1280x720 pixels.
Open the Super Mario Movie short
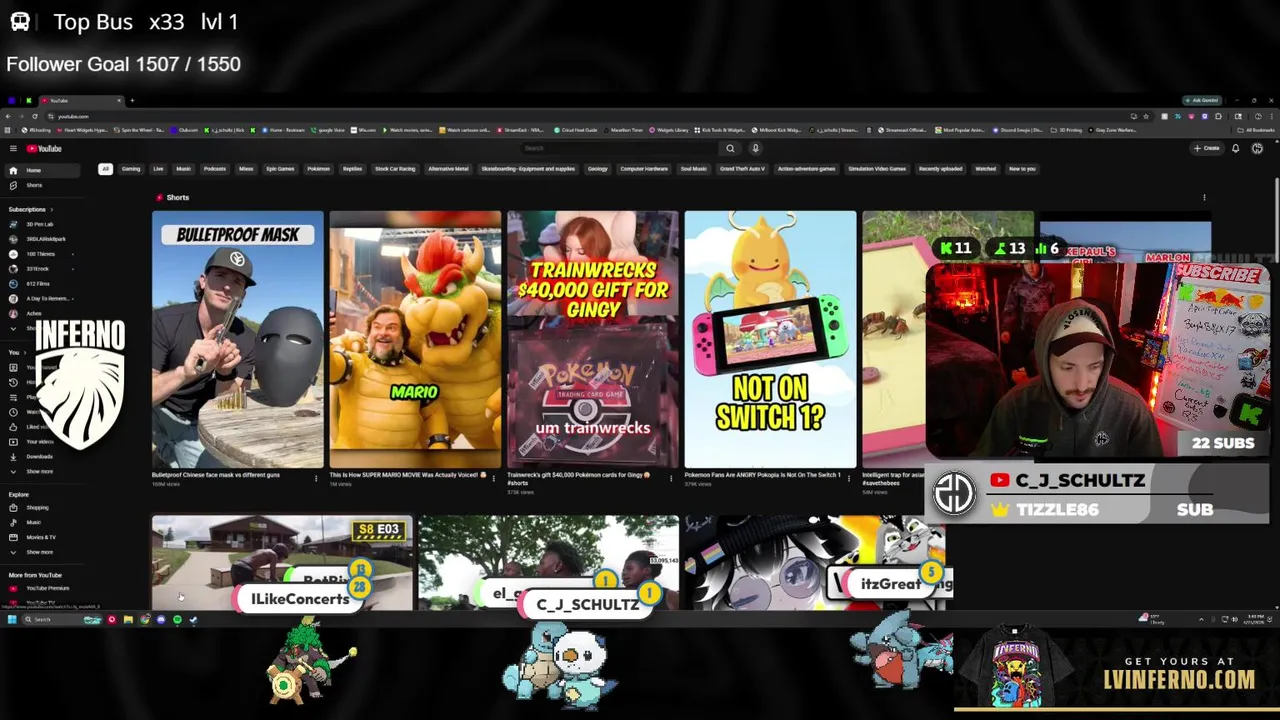click(x=415, y=339)
